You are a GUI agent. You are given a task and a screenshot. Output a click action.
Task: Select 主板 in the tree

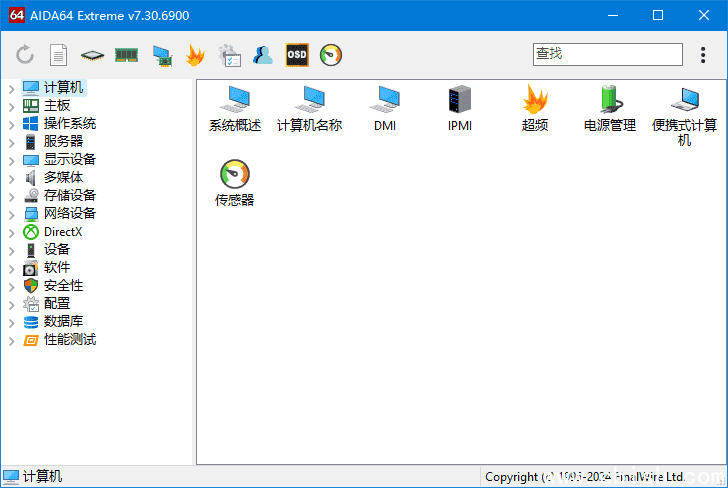point(57,105)
